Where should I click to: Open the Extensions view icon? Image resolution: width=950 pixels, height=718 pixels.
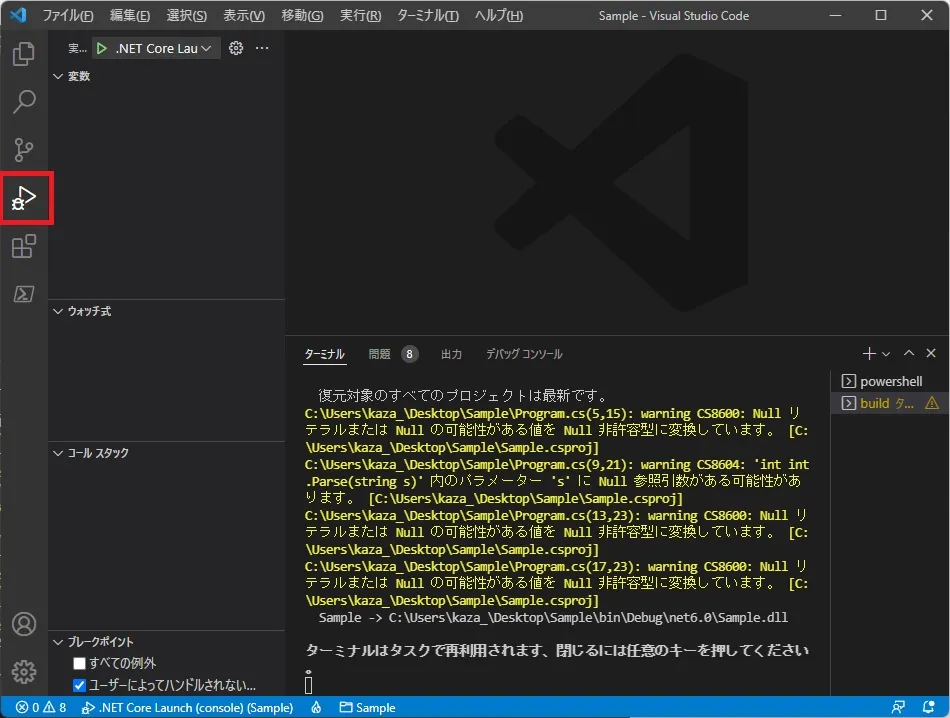pos(24,246)
